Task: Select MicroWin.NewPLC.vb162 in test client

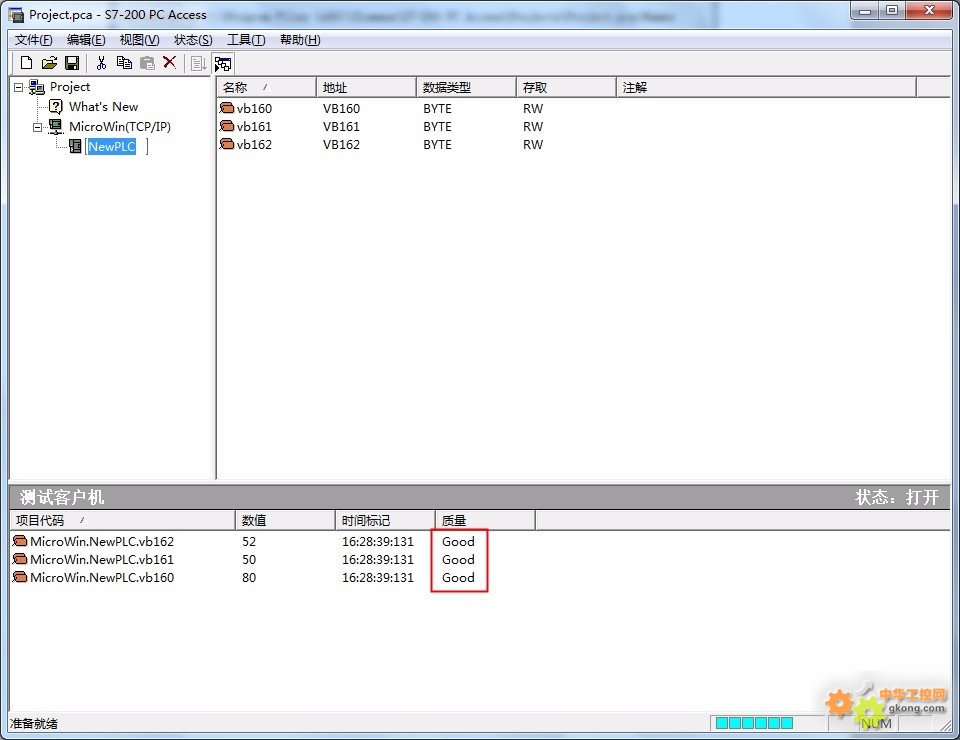Action: click(x=102, y=542)
